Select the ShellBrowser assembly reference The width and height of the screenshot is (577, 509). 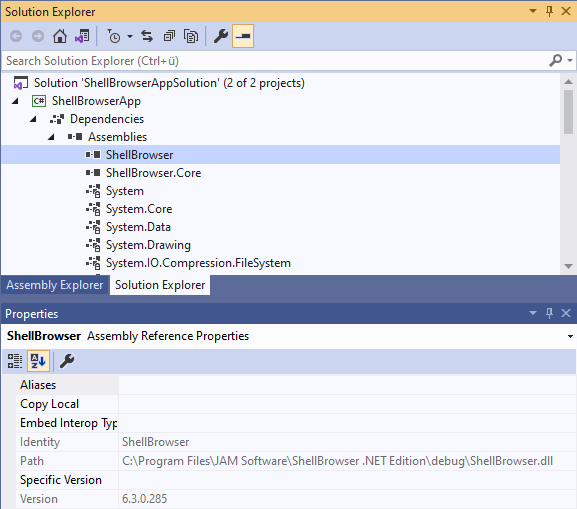(139, 155)
